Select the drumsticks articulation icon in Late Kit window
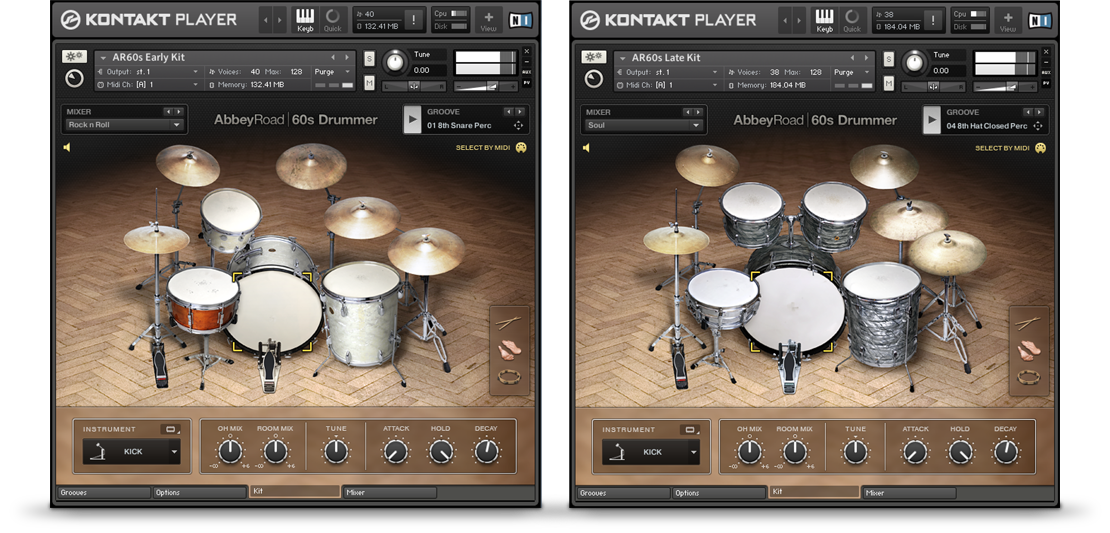Viewport: 1110px width, 533px height. tap(1028, 323)
